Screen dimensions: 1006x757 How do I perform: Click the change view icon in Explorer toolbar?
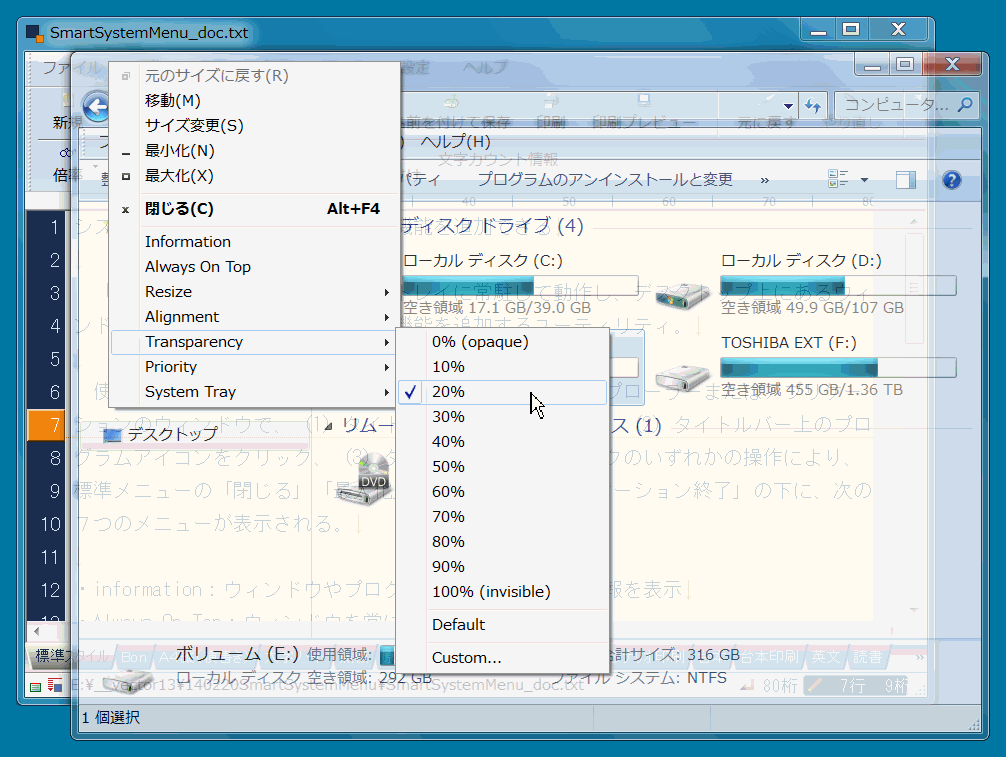point(838,179)
